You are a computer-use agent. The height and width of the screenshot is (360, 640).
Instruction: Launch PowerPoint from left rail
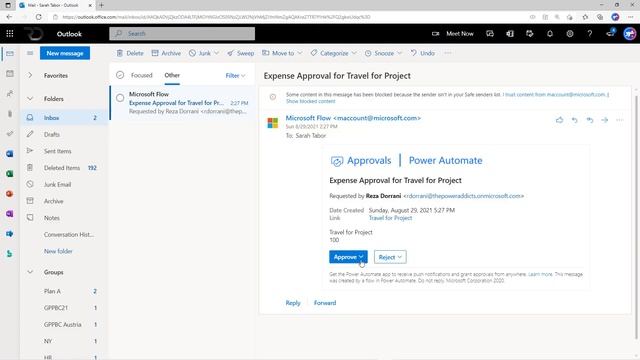coord(10,193)
